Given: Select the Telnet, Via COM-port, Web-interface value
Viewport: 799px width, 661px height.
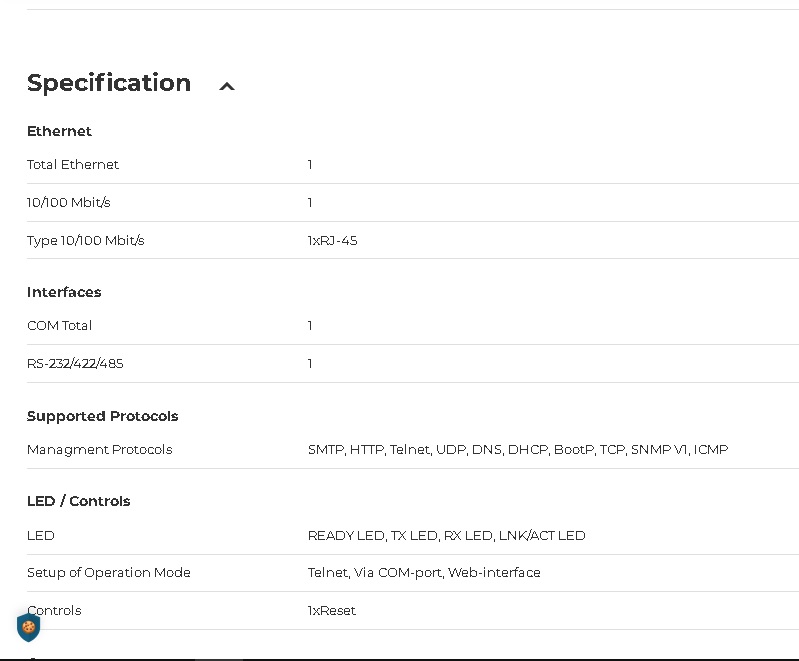Looking at the screenshot, I should [x=424, y=572].
